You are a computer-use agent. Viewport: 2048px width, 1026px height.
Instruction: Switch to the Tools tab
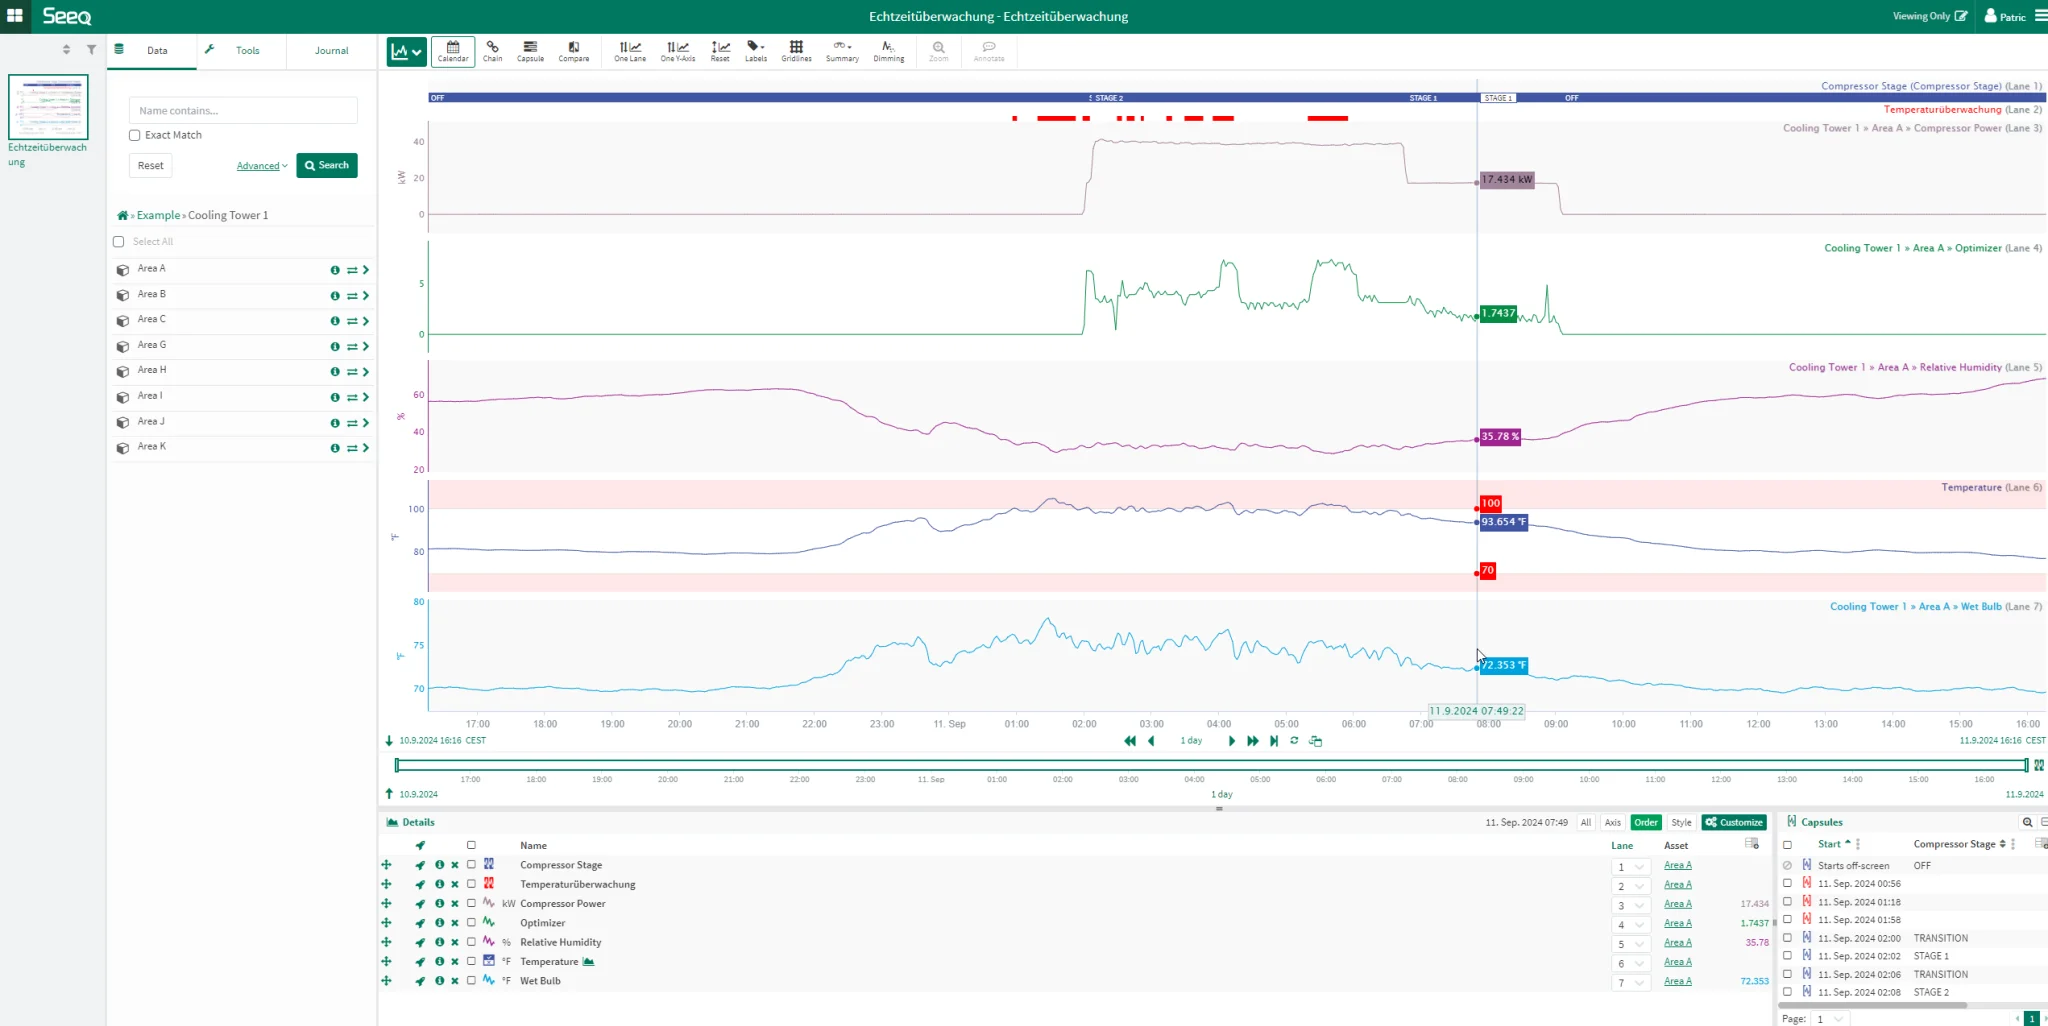pos(241,50)
